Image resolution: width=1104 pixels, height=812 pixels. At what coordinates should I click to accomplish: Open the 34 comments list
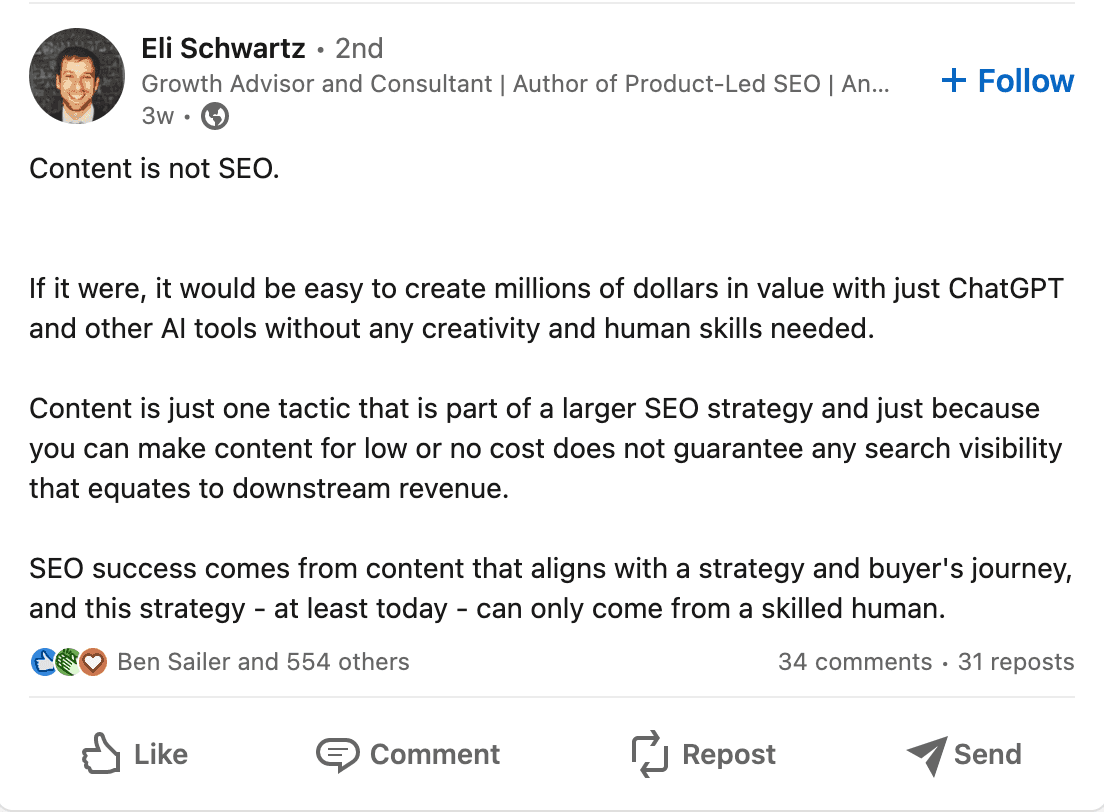coord(856,662)
